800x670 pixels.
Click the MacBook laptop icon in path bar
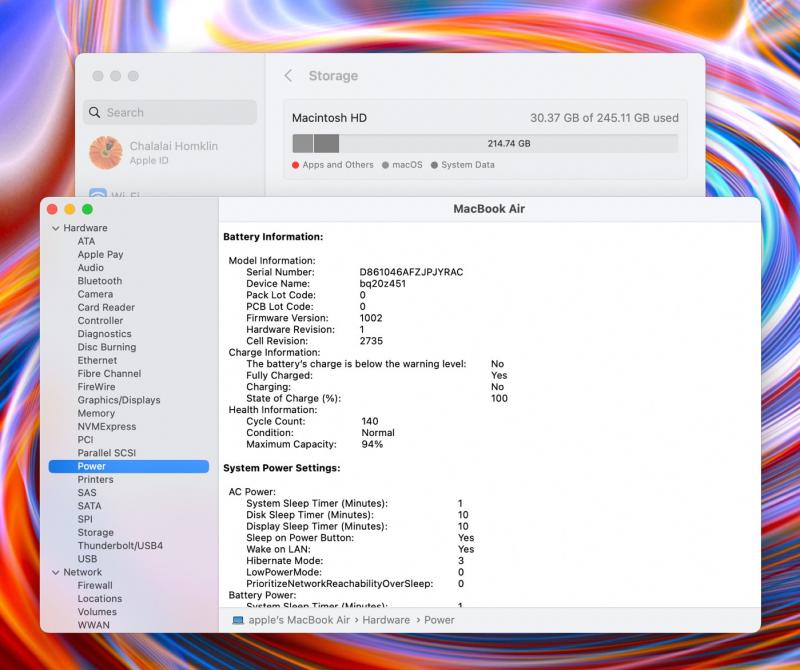click(x=238, y=621)
